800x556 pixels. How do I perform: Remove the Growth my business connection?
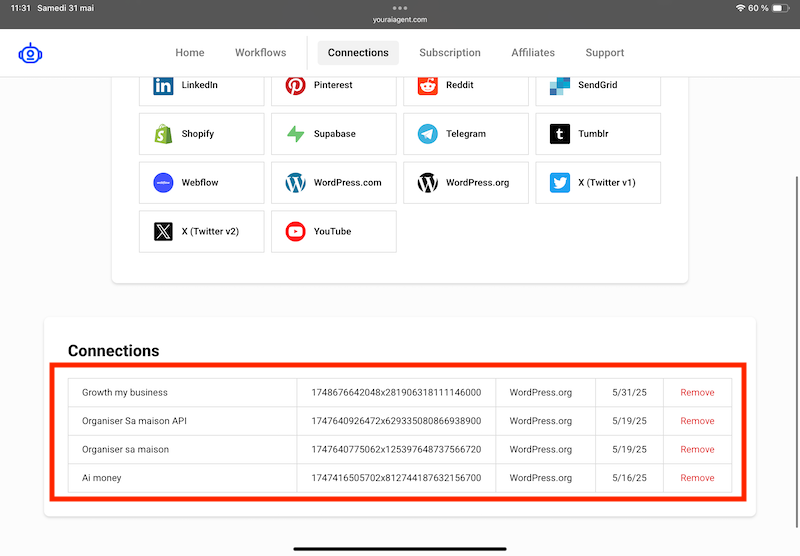697,393
